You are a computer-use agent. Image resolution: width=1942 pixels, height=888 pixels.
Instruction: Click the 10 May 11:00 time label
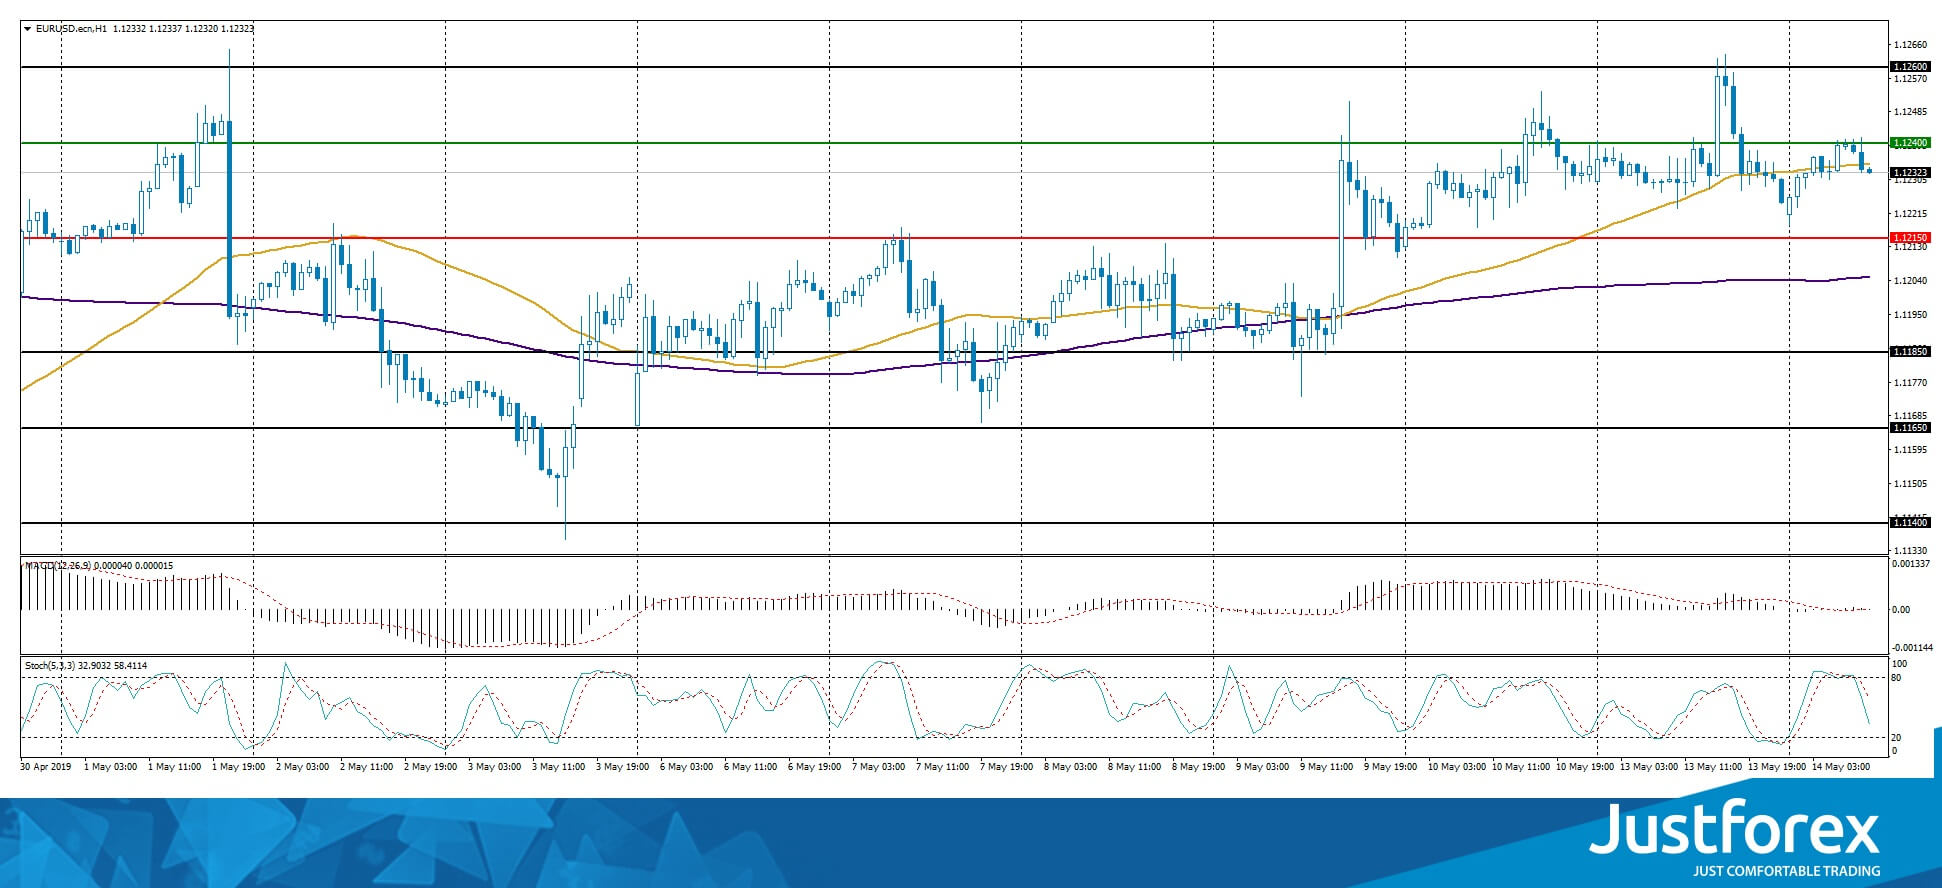(1522, 767)
